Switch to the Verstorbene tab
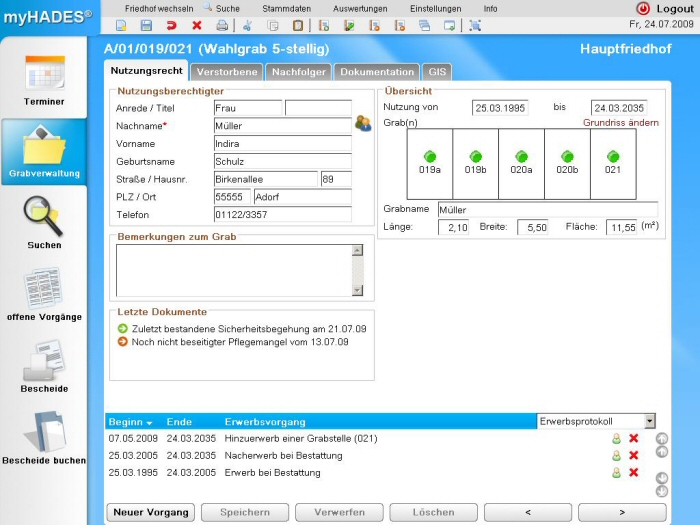 [x=227, y=72]
